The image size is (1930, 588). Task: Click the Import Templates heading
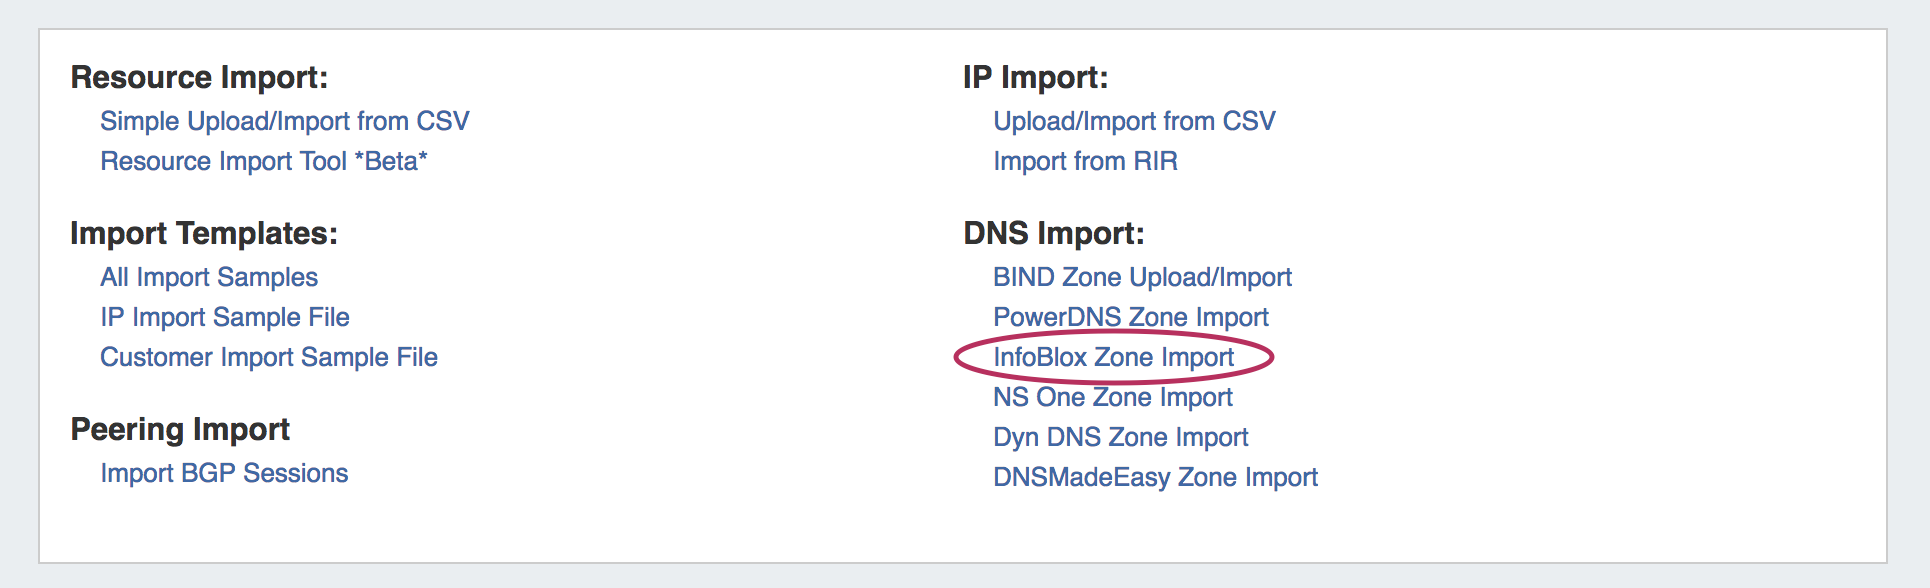pos(204,233)
